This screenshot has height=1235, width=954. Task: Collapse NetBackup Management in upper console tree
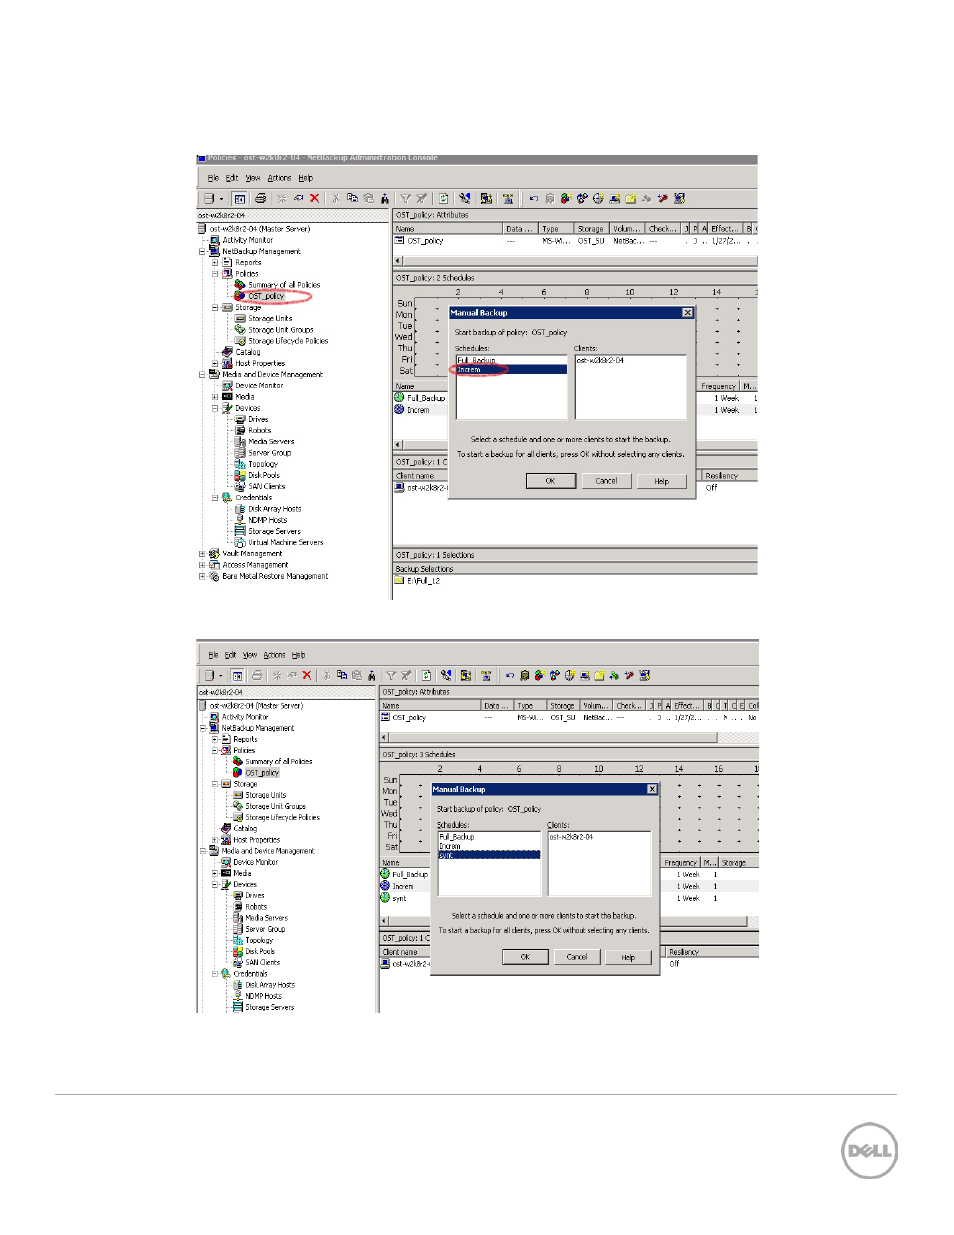[202, 251]
